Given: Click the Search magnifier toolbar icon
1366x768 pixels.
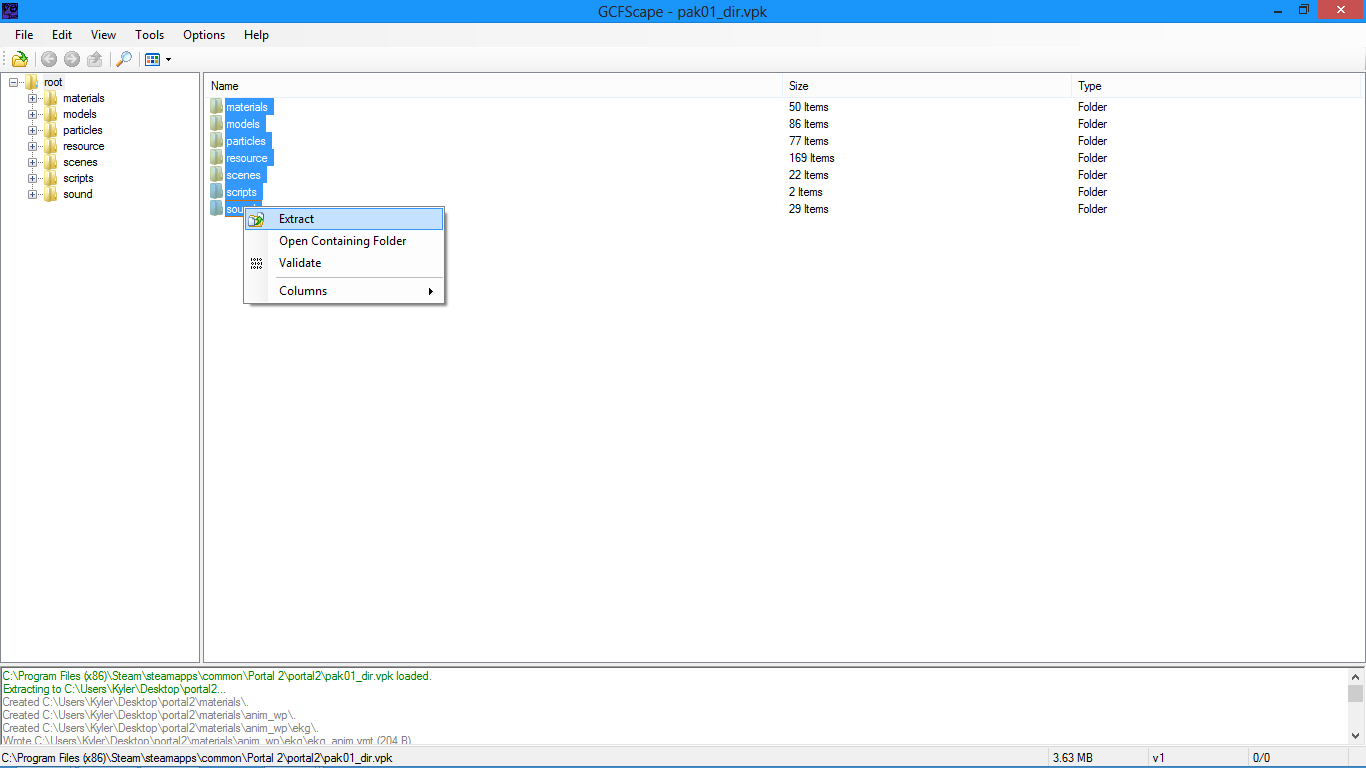Looking at the screenshot, I should tap(124, 59).
